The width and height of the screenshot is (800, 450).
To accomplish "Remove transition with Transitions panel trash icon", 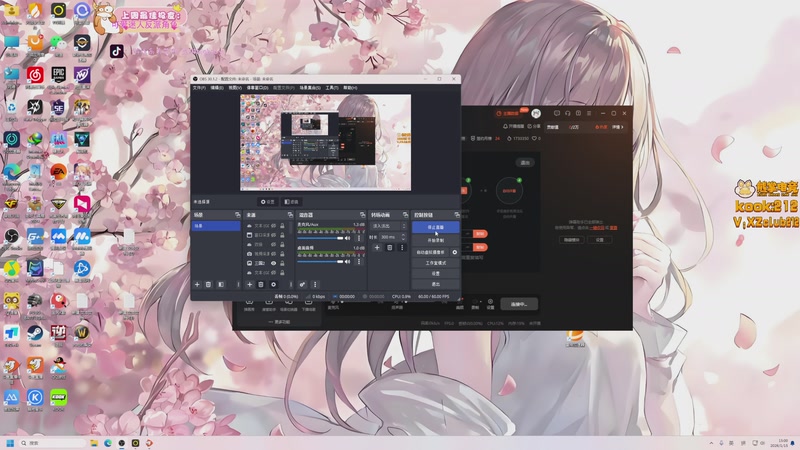I will (390, 247).
